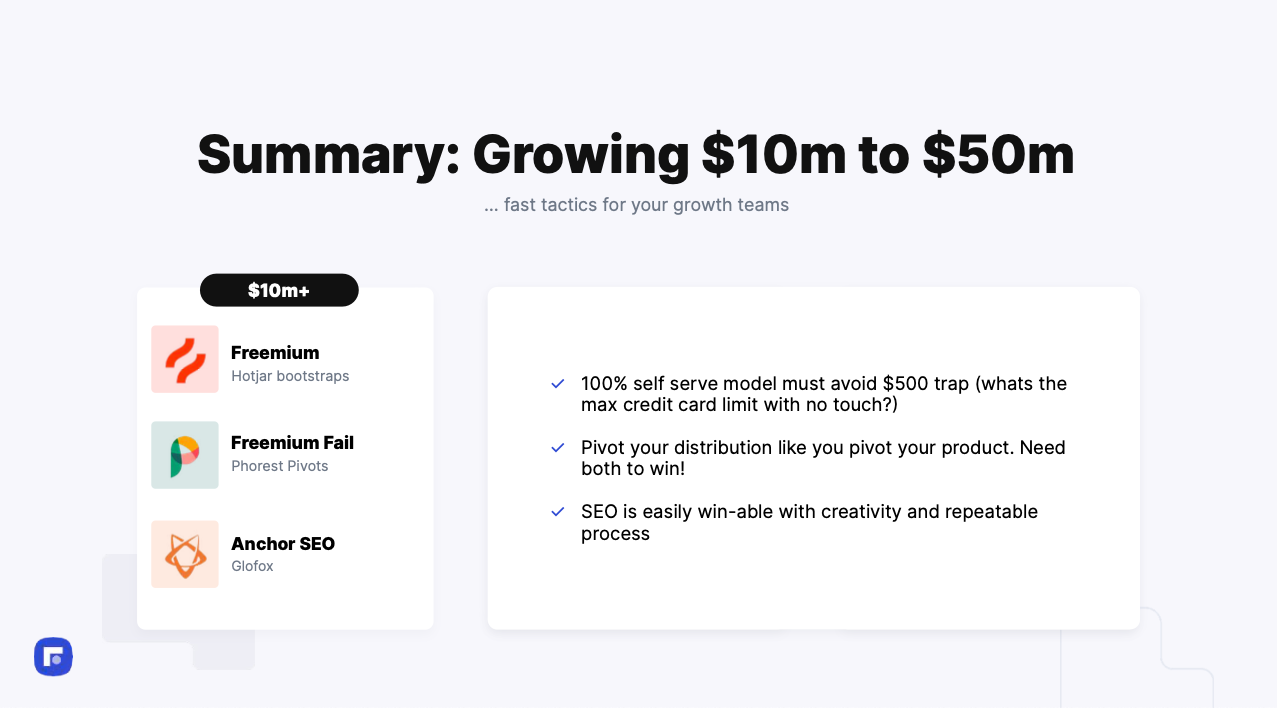Click the Hotjar bootstraps subtitle
The width and height of the screenshot is (1277, 708).
pyautogui.click(x=290, y=376)
